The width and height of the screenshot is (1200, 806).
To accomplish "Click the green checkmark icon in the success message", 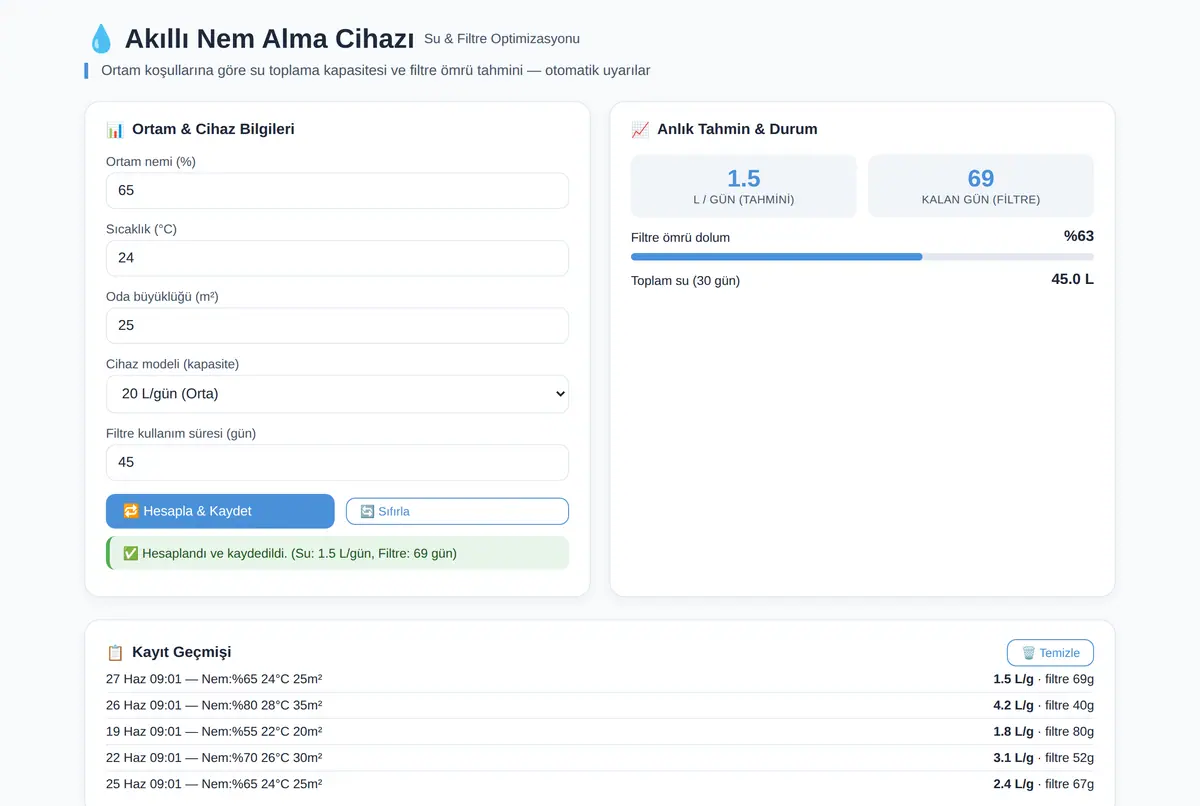I will click(x=130, y=553).
